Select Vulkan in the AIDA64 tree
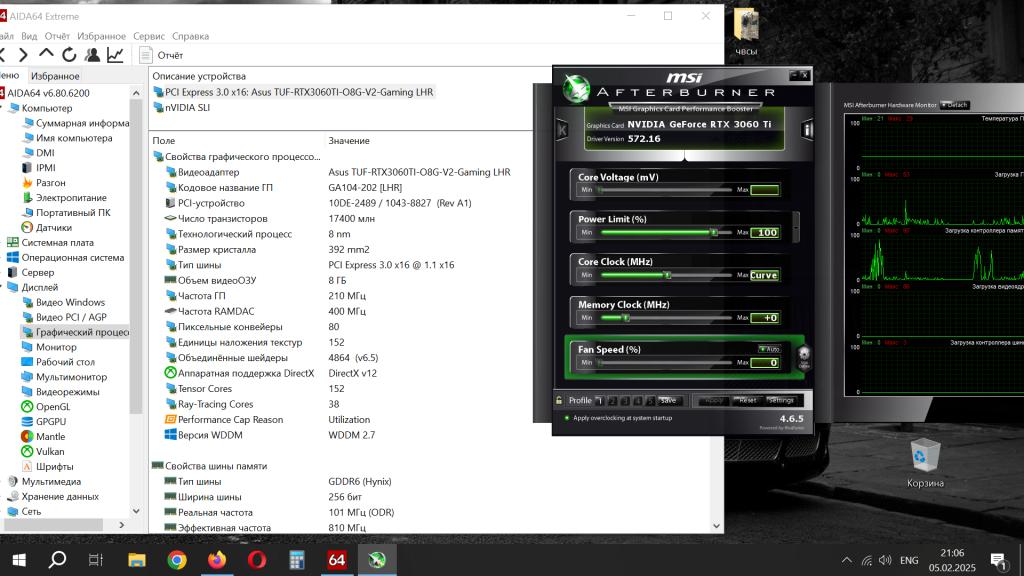The height and width of the screenshot is (576, 1024). (x=42, y=451)
